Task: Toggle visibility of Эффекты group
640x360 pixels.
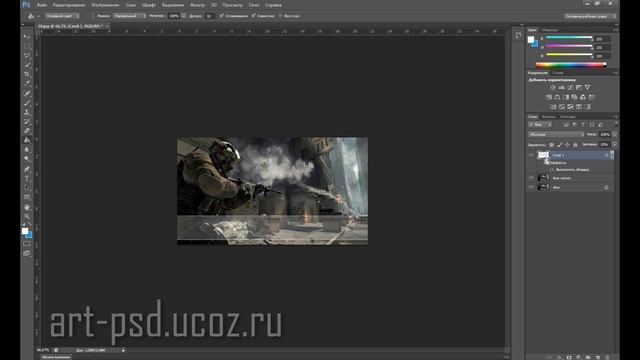Action: pyautogui.click(x=547, y=162)
